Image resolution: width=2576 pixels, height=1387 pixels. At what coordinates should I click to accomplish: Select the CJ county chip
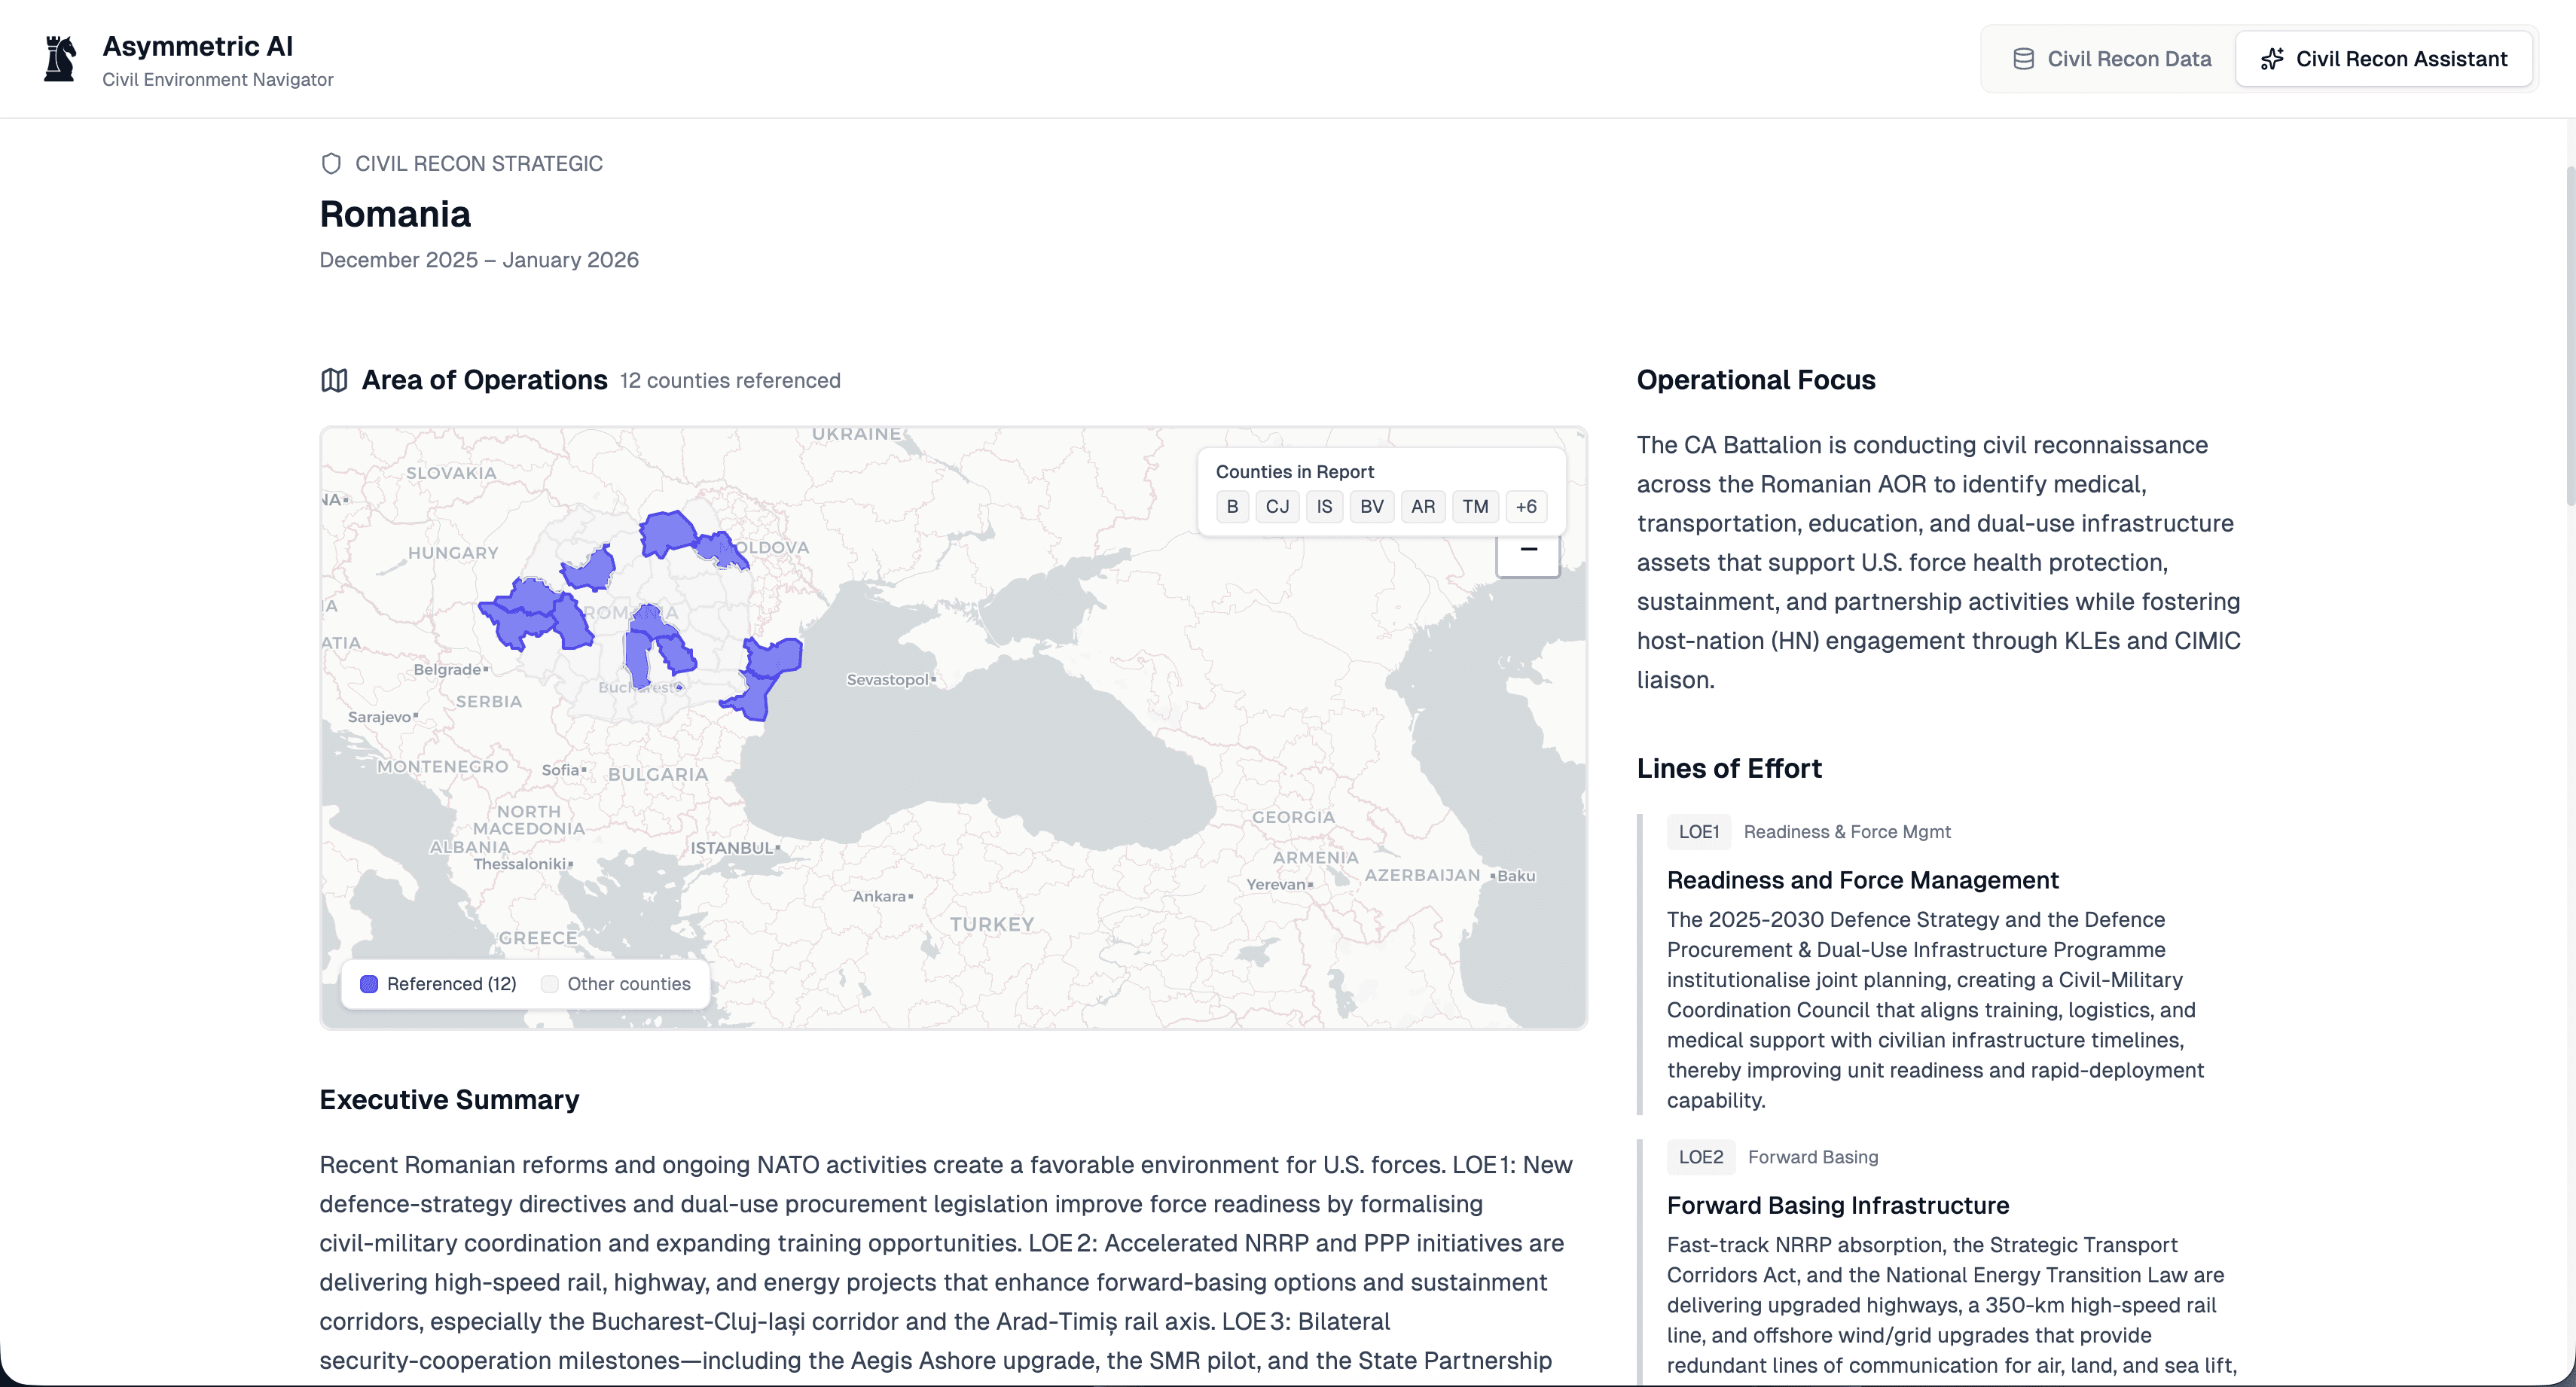pos(1277,507)
